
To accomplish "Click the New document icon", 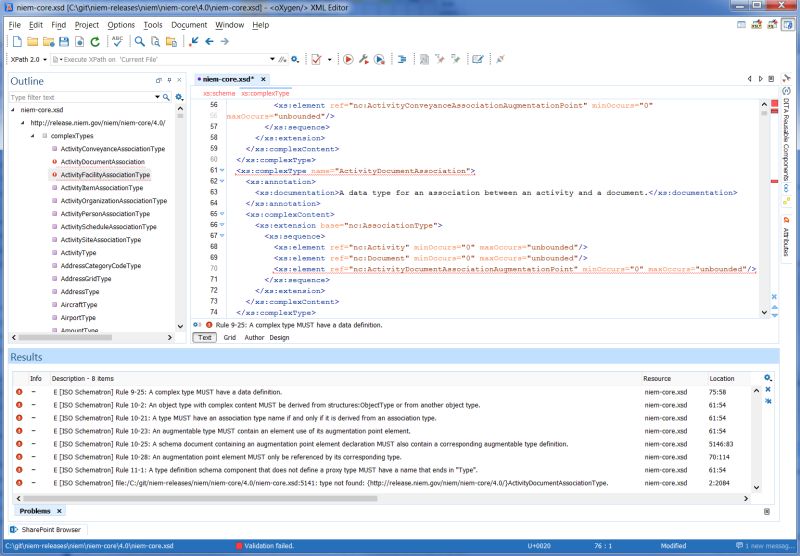I will click(x=17, y=42).
